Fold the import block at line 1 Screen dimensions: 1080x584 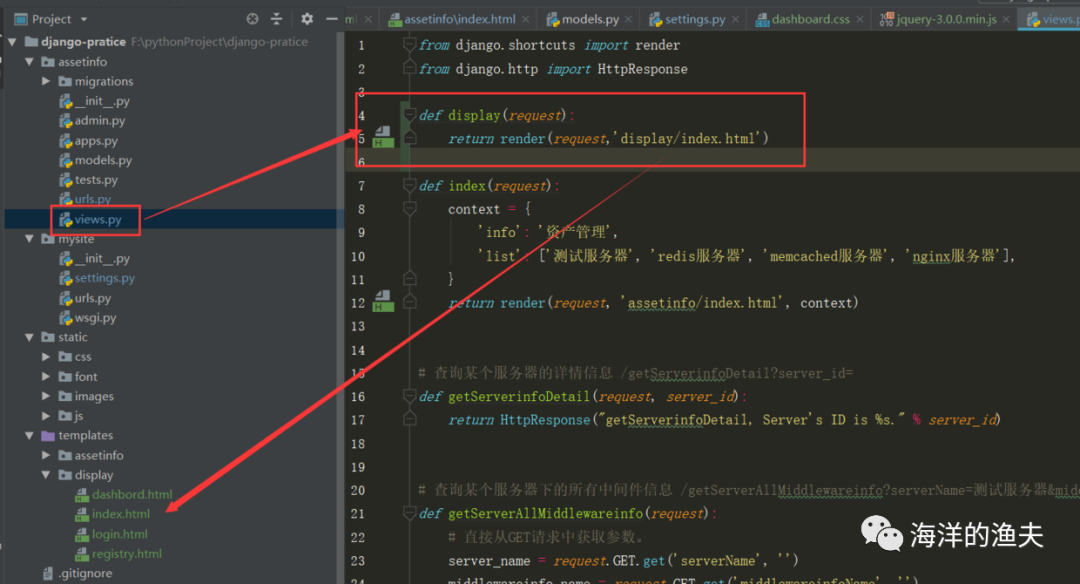click(x=409, y=45)
